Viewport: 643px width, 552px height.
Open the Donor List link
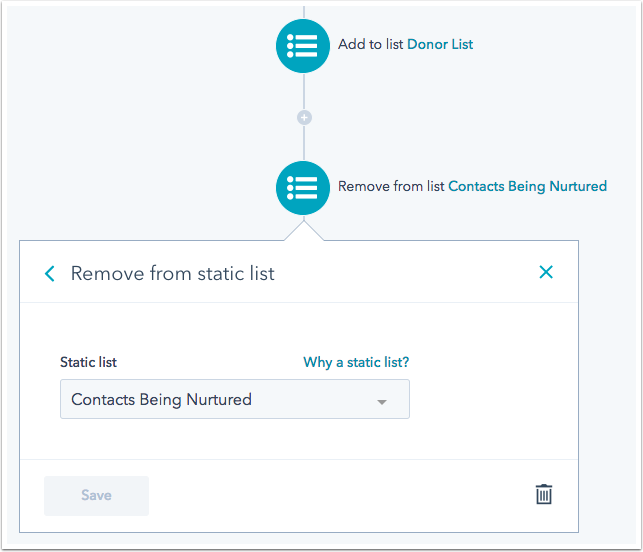440,44
